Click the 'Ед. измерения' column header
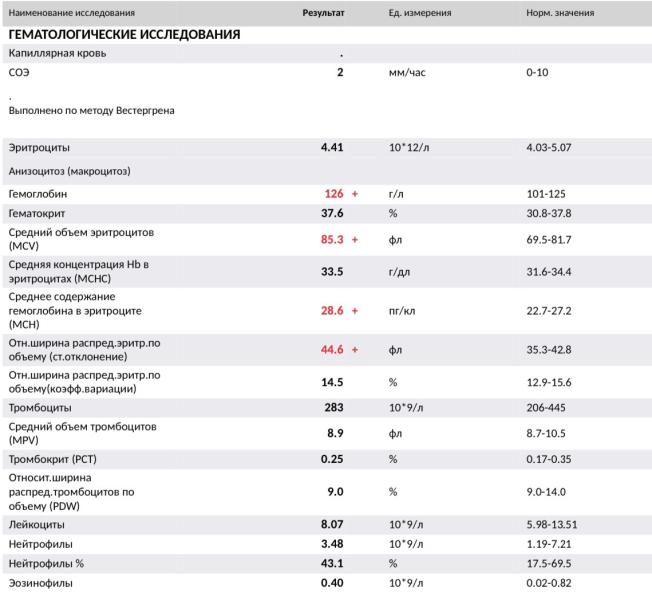 420,13
